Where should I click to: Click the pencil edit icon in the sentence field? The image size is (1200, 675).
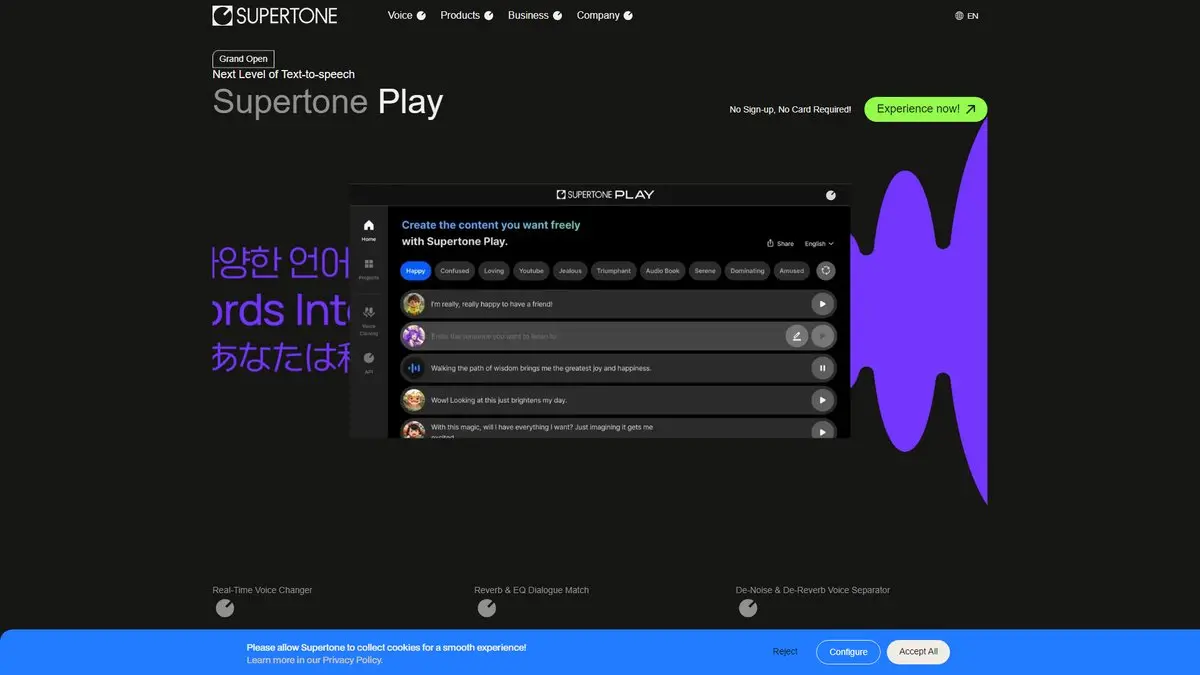point(796,336)
